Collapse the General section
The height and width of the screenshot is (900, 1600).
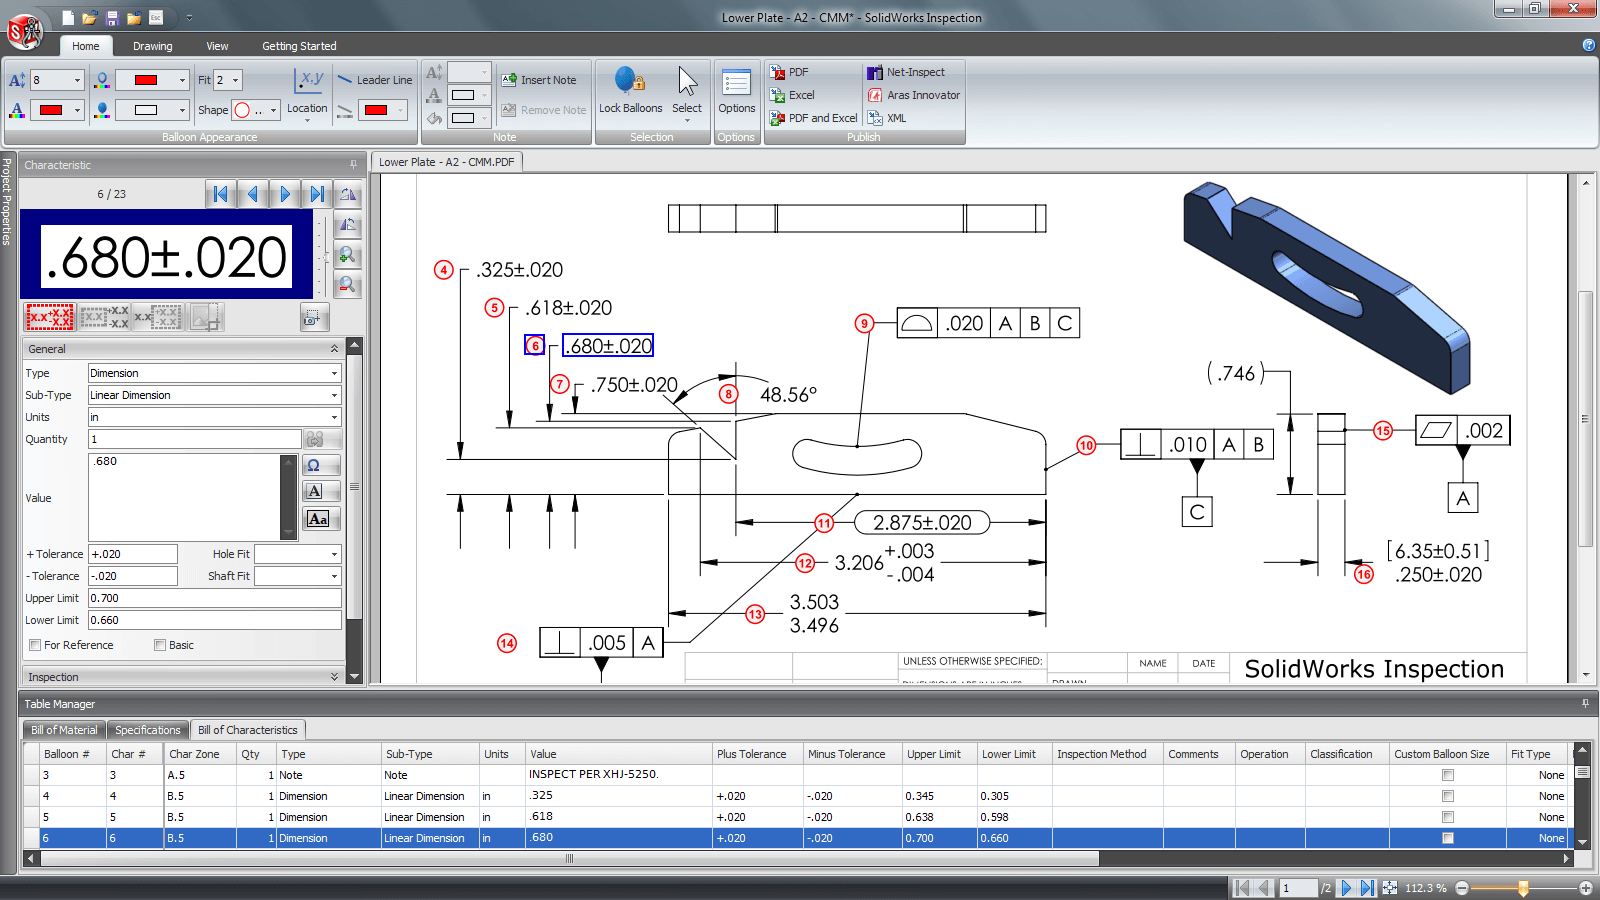click(x=334, y=349)
